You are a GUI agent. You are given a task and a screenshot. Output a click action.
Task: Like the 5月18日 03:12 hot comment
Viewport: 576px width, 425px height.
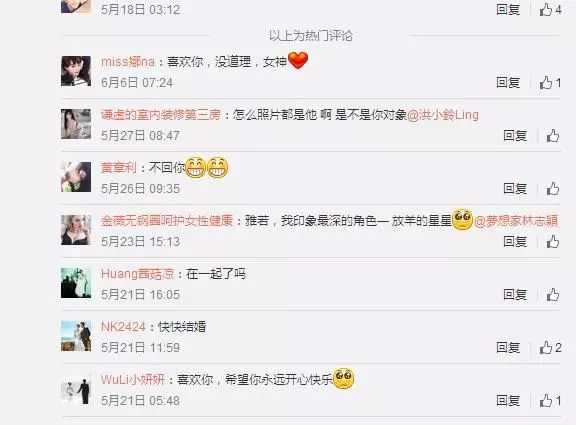coord(550,9)
